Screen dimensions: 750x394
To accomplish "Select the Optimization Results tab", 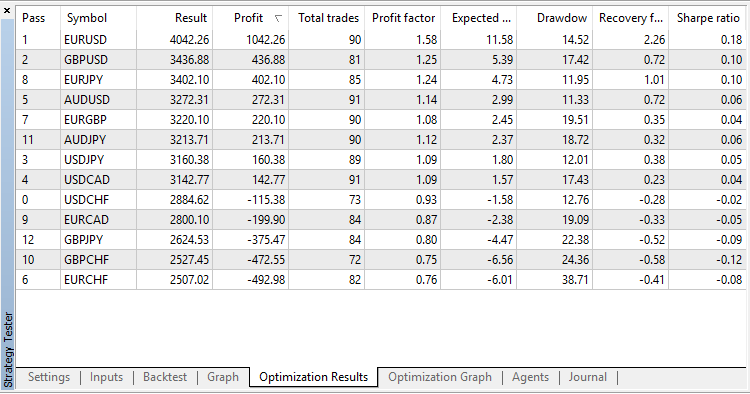I will (313, 377).
